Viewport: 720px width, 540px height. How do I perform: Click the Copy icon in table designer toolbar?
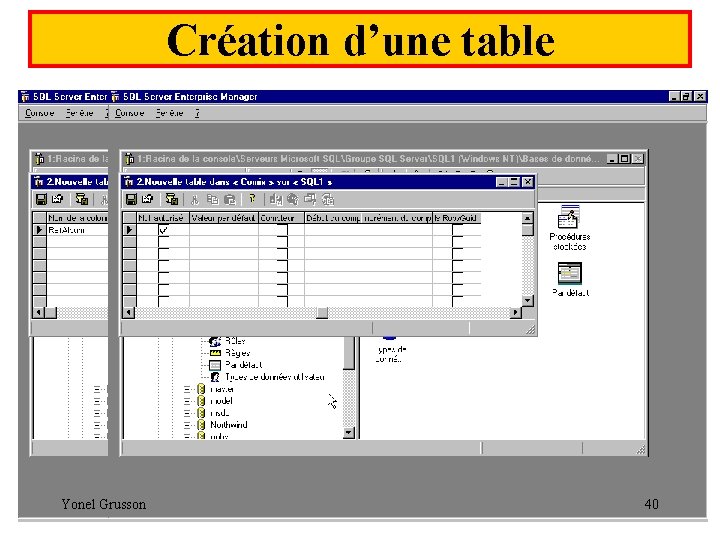pos(212,199)
